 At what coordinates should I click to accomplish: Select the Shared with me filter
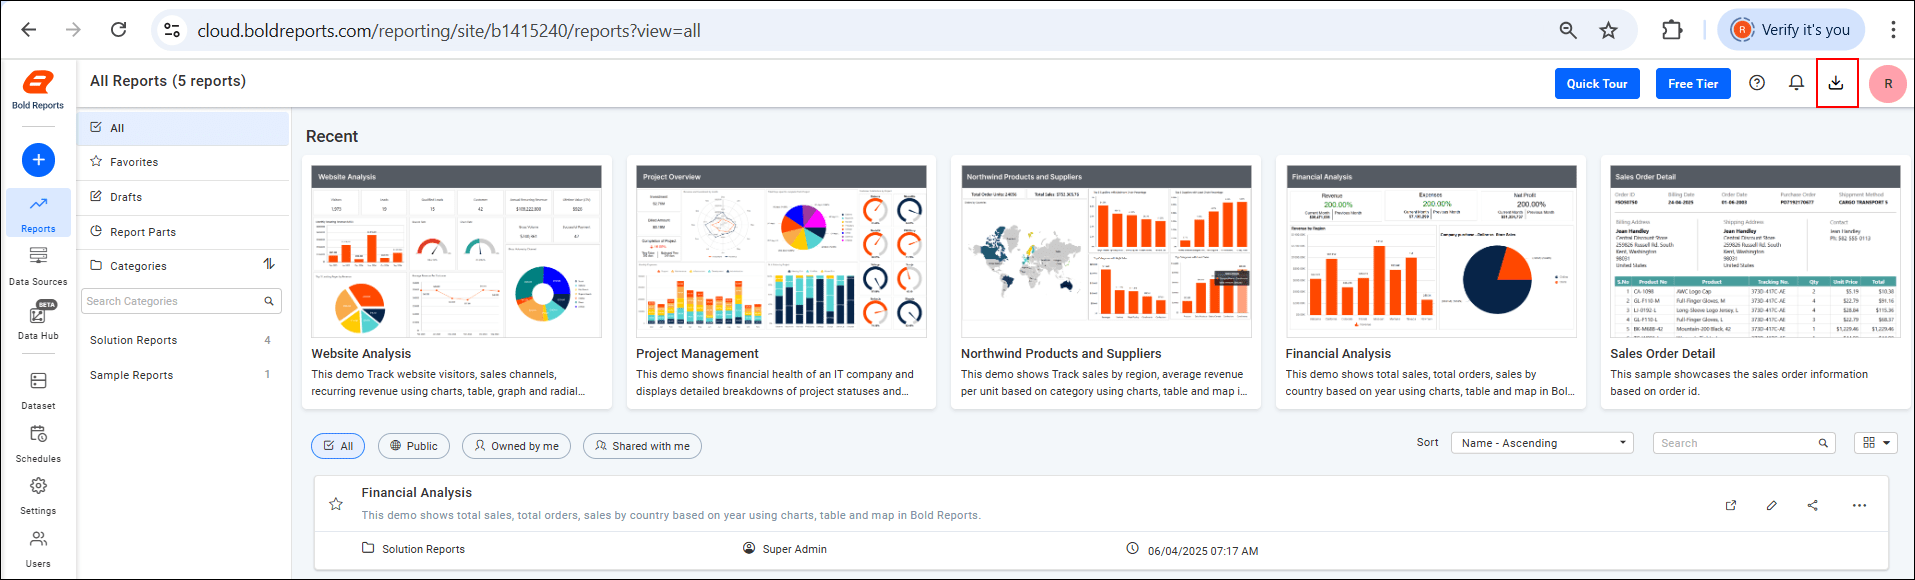coord(642,446)
